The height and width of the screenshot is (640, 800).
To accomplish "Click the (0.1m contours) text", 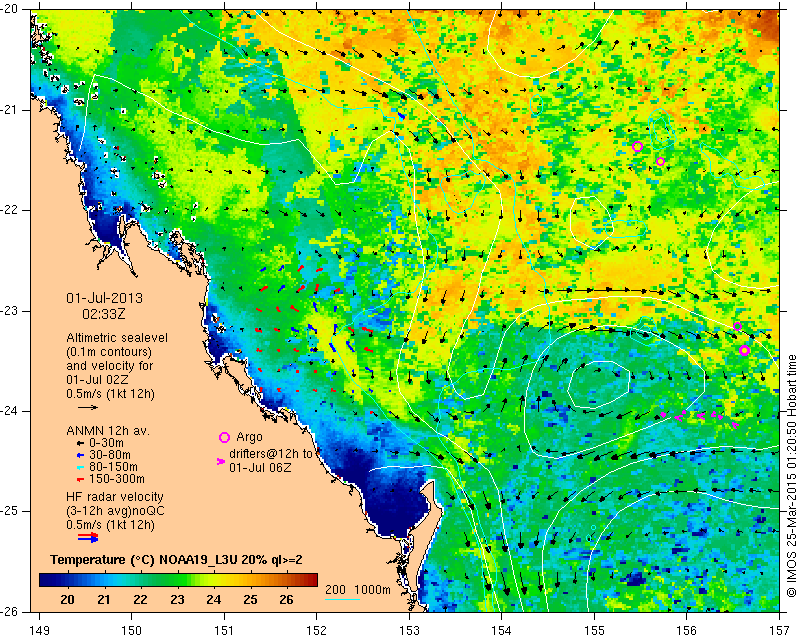I will (x=109, y=352).
